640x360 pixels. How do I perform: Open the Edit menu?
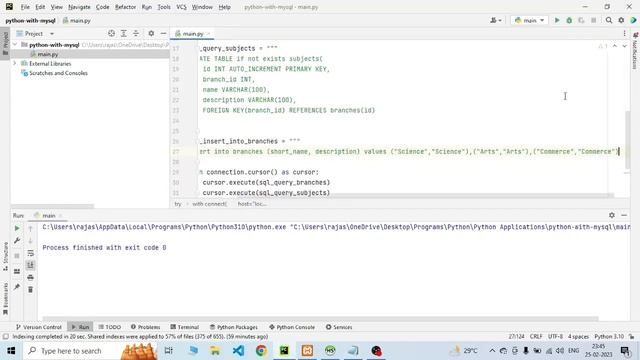(40, 7)
